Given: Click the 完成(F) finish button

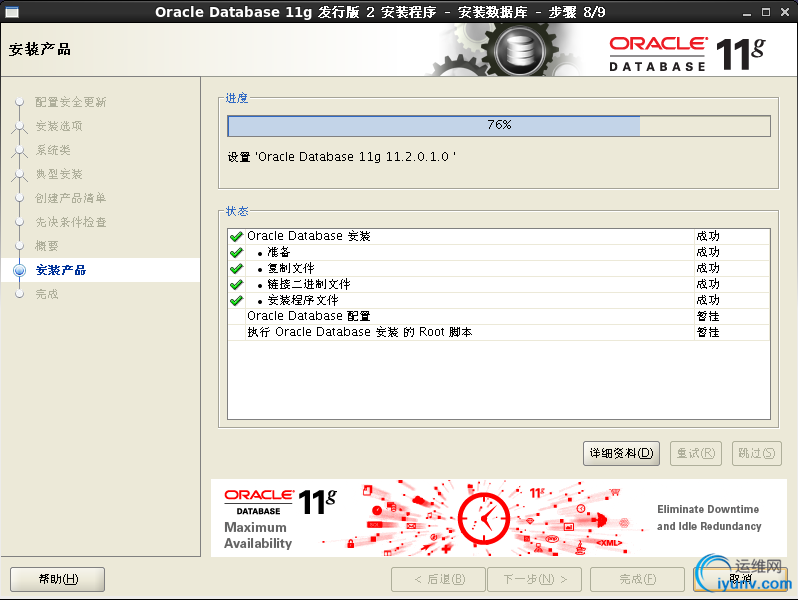Looking at the screenshot, I should 637,579.
